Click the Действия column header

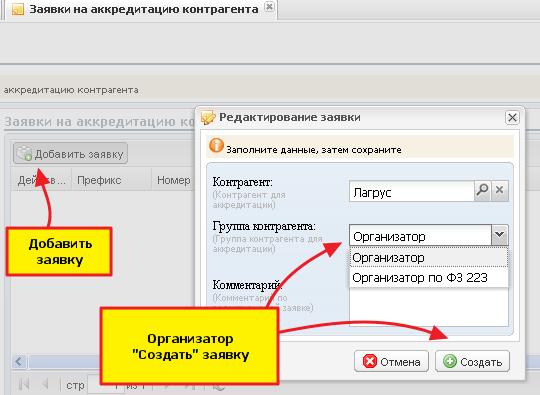(x=41, y=180)
